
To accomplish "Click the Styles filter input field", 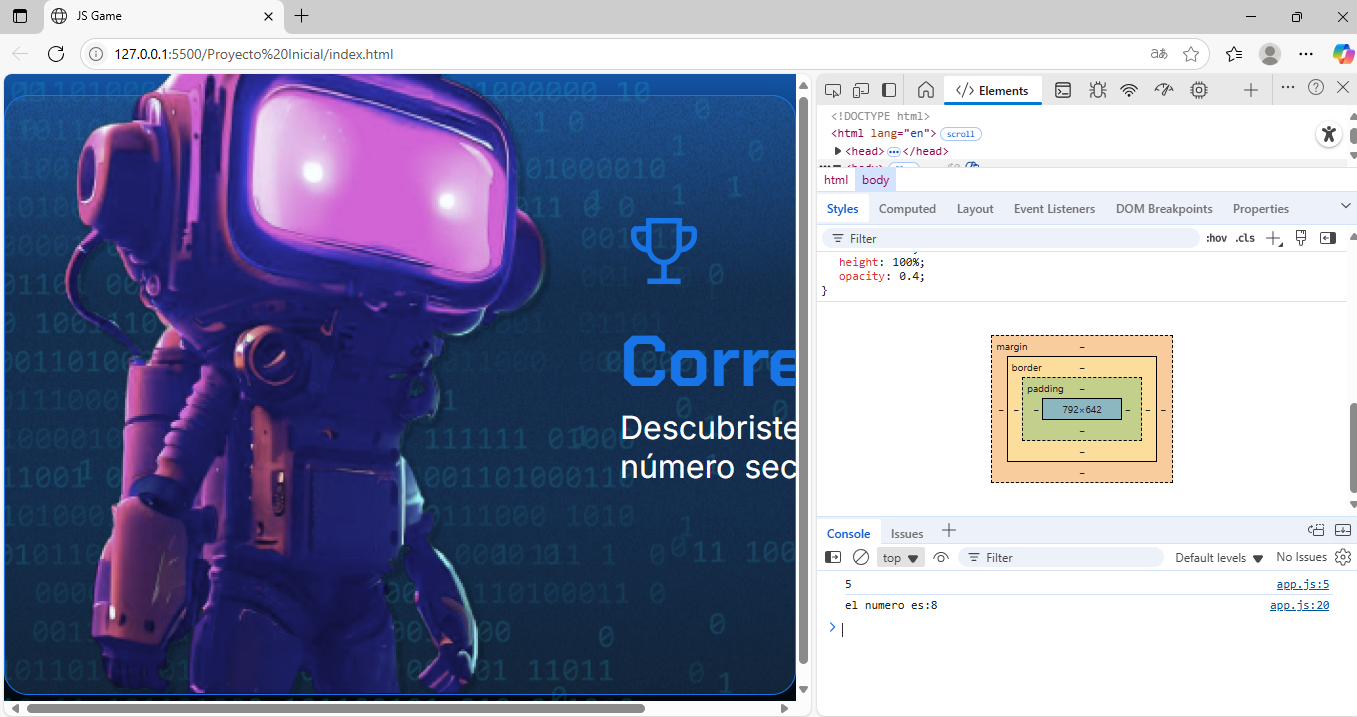I will [1010, 238].
